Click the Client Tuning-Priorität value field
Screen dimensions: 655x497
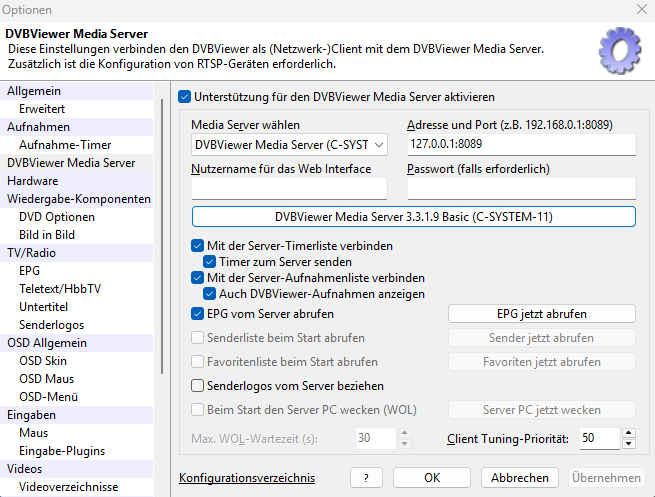pyautogui.click(x=599, y=439)
